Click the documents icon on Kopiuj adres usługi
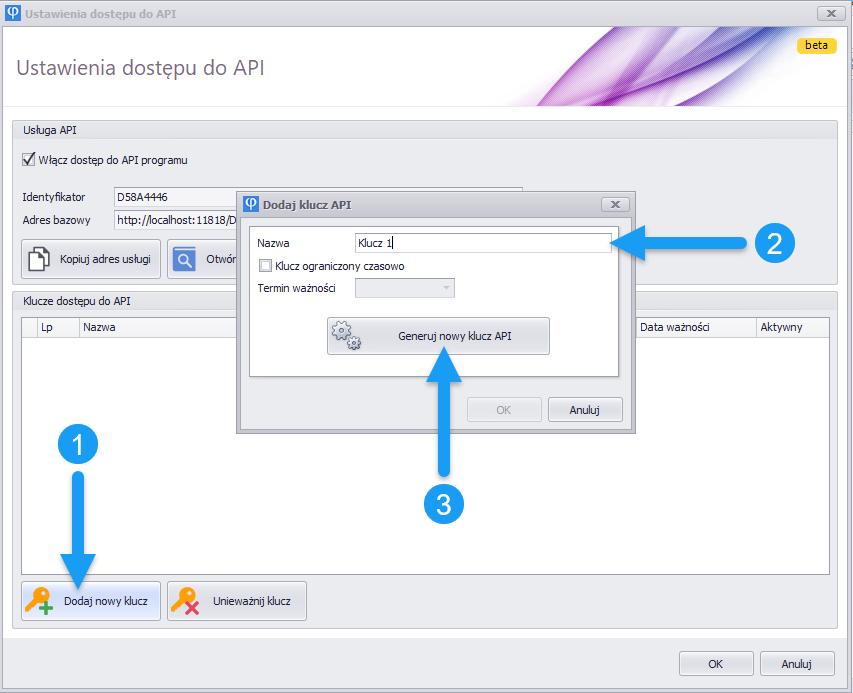The width and height of the screenshot is (853, 693). pos(38,259)
